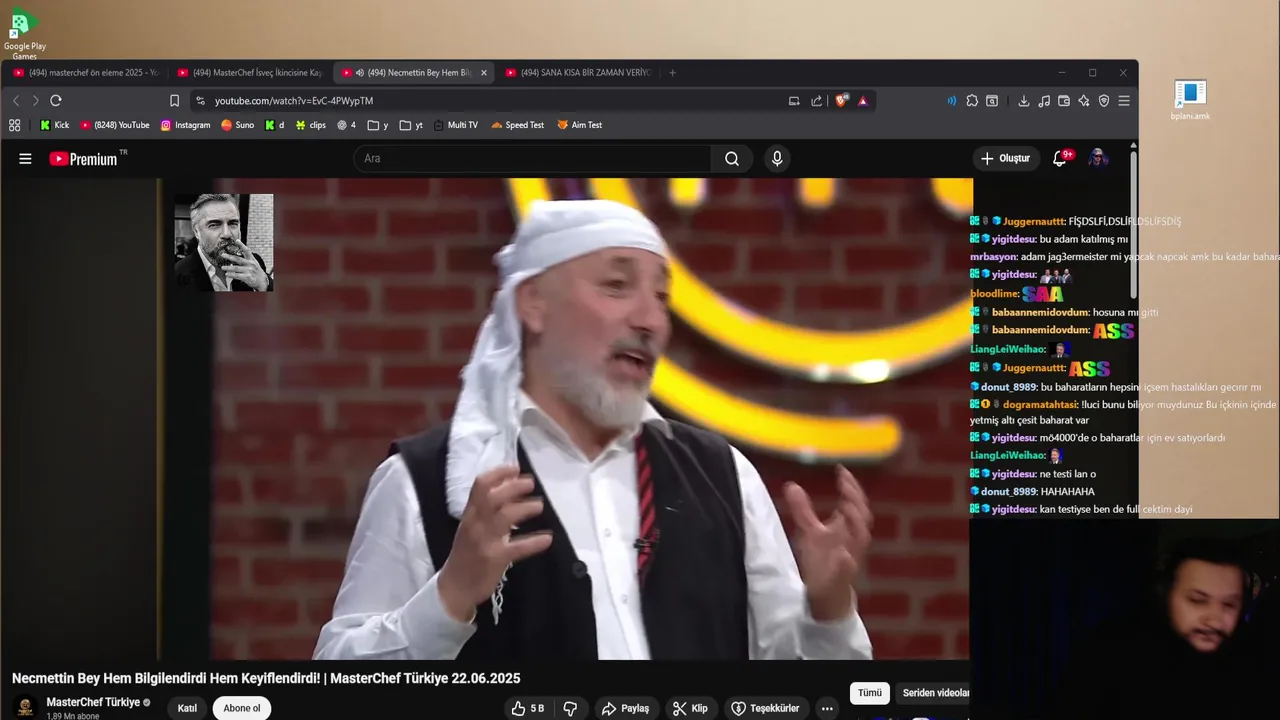Image resolution: width=1280 pixels, height=720 pixels.
Task: Open the Kick bookmark
Action: tap(54, 125)
